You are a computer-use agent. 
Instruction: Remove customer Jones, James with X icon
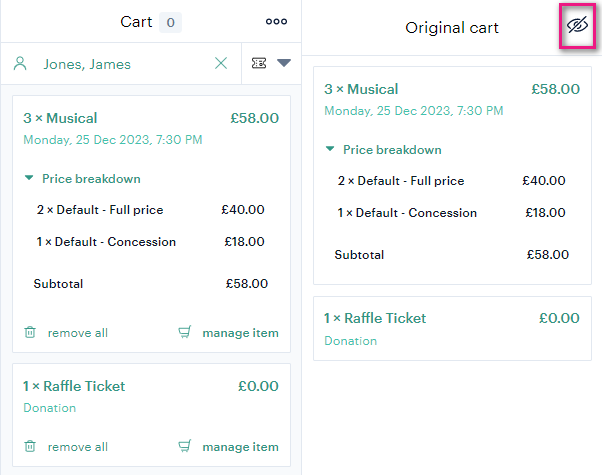221,63
